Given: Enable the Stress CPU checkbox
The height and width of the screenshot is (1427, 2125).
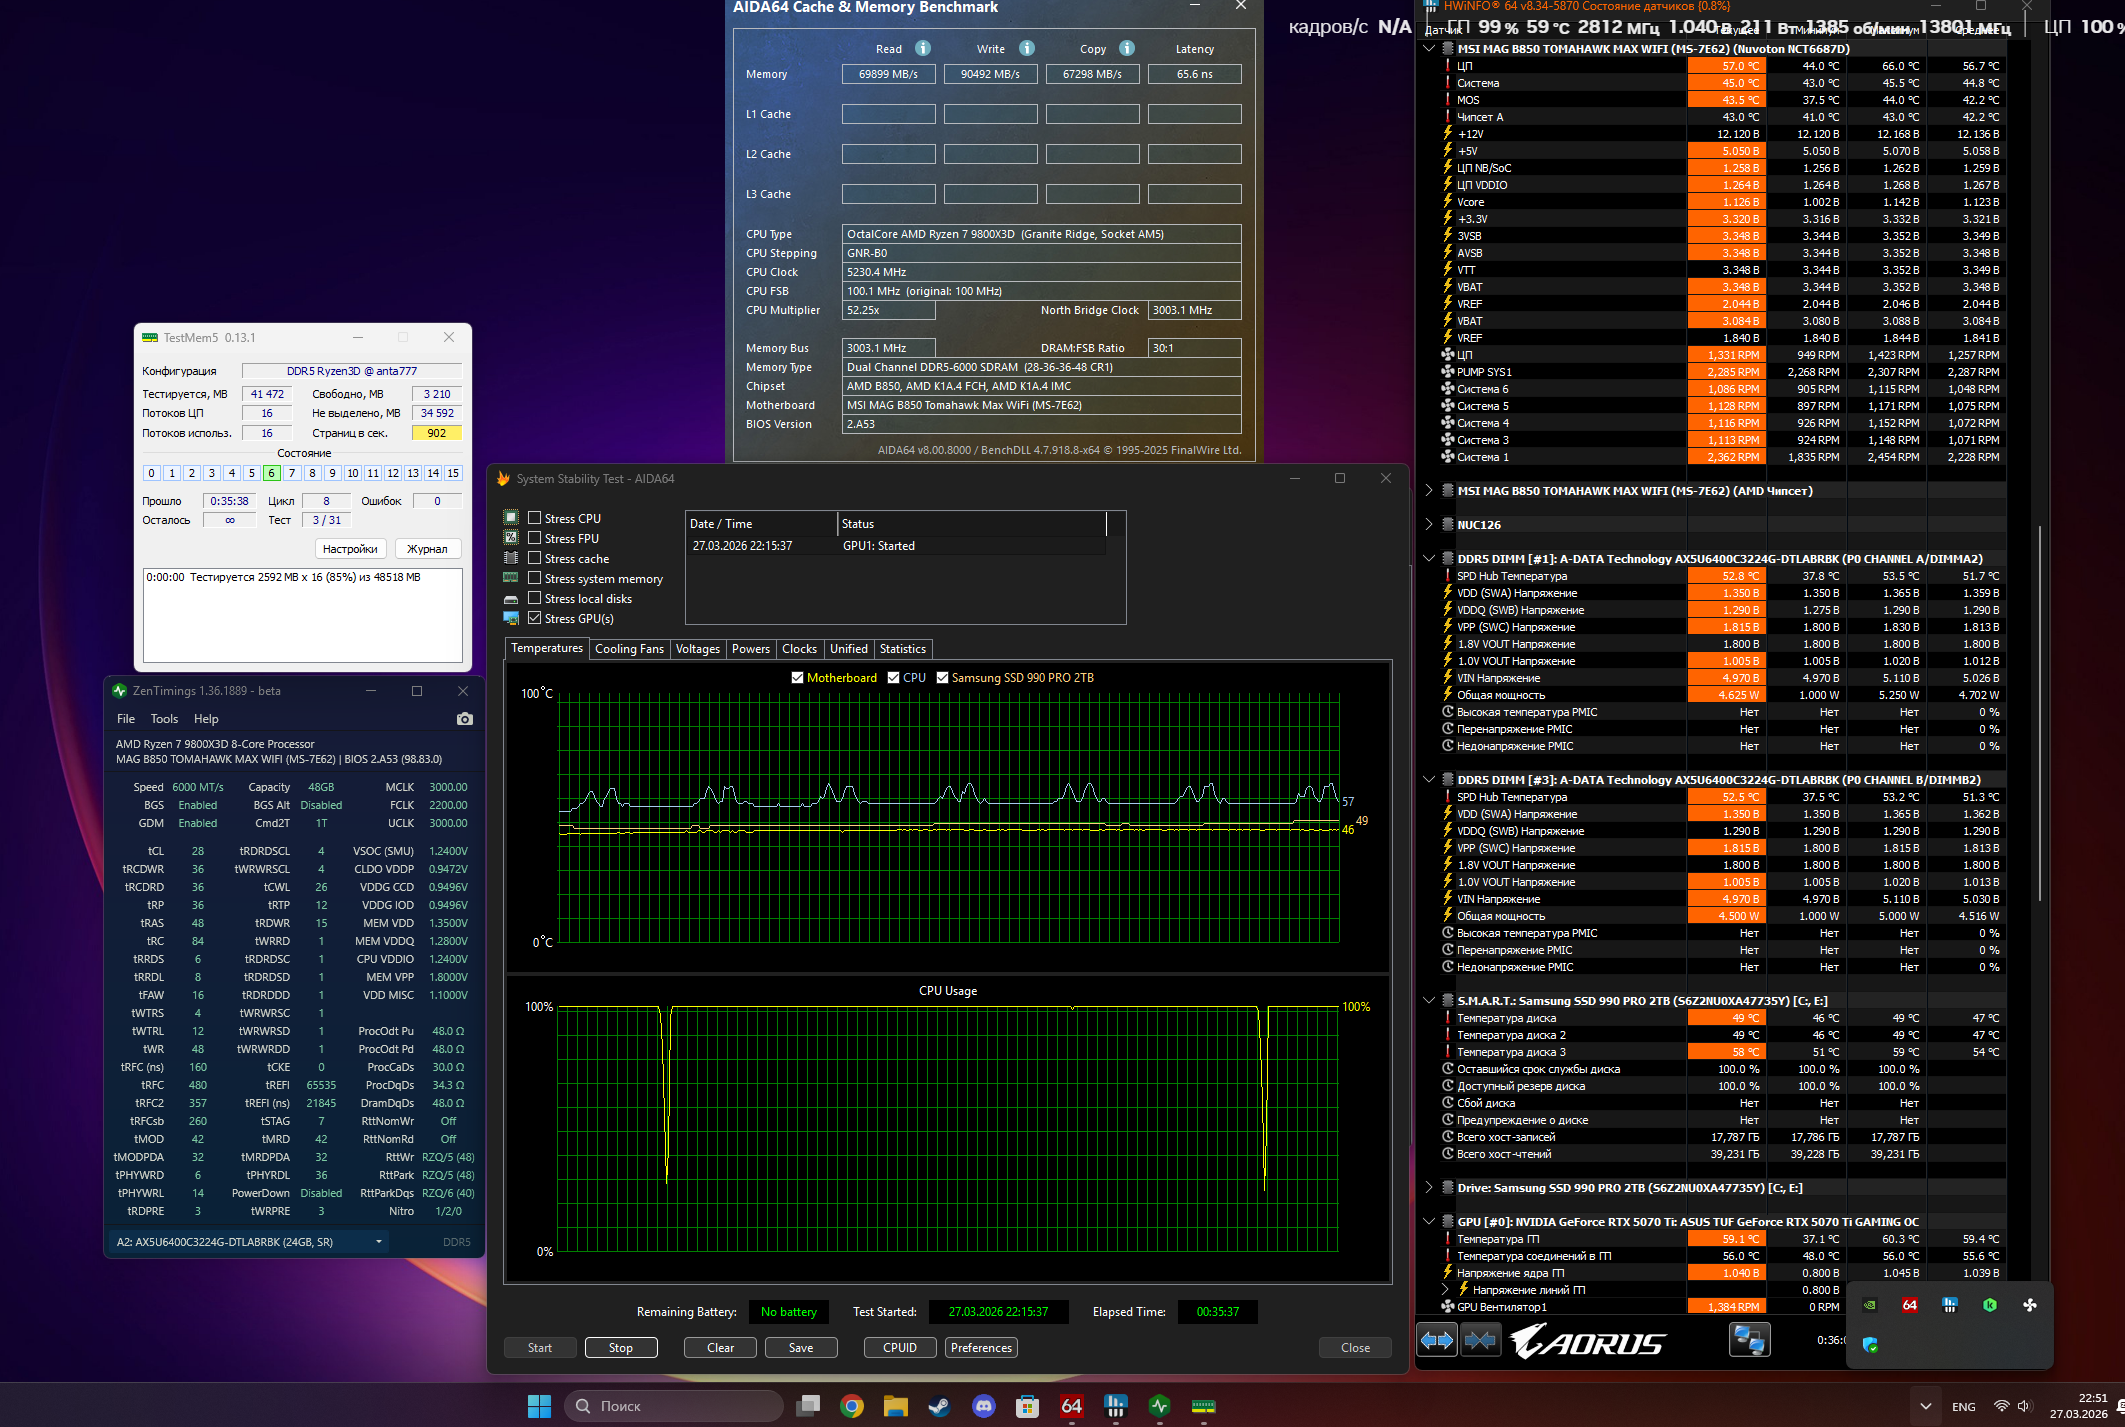Looking at the screenshot, I should pos(535,518).
